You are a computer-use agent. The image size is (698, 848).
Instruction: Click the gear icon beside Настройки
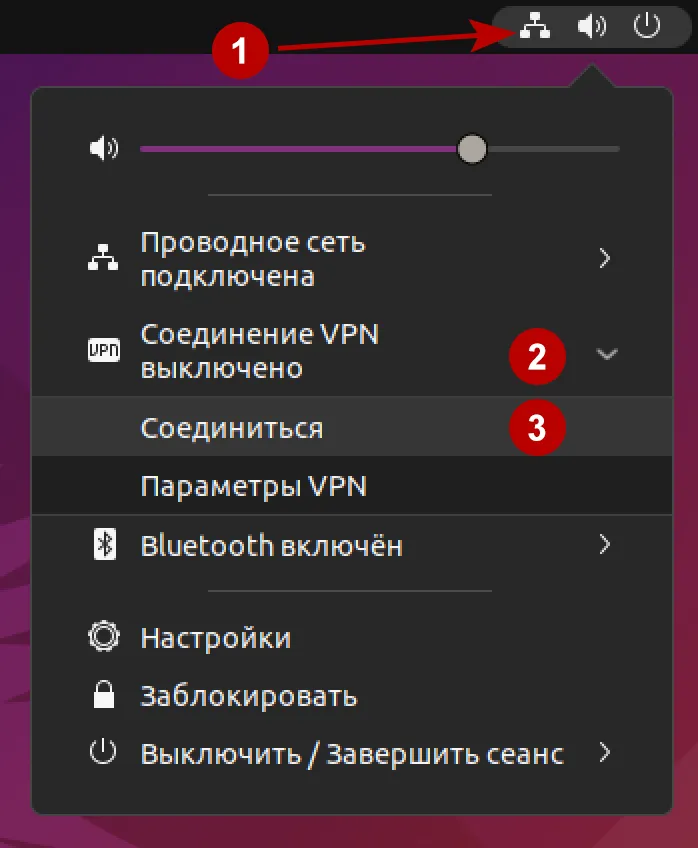click(105, 637)
